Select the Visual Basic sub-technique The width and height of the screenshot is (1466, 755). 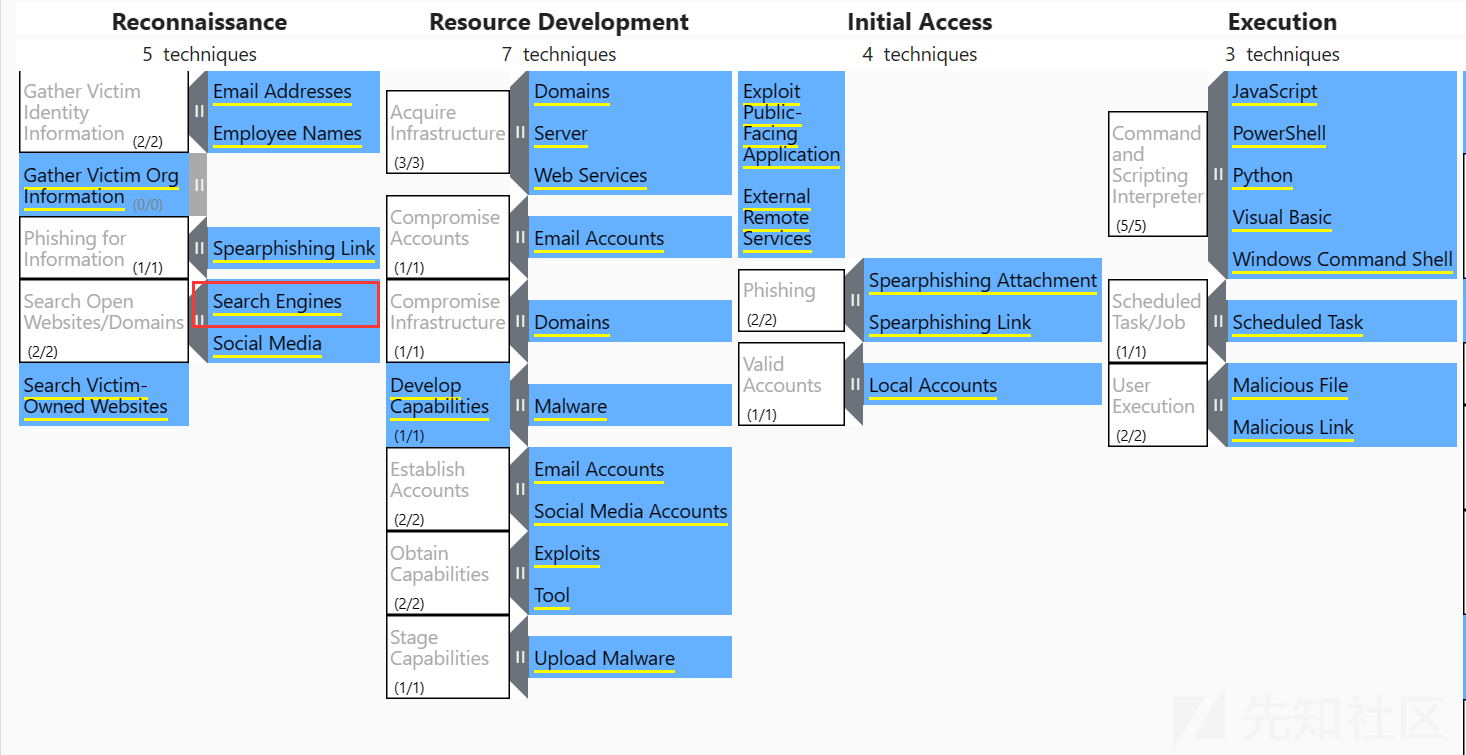point(1342,217)
